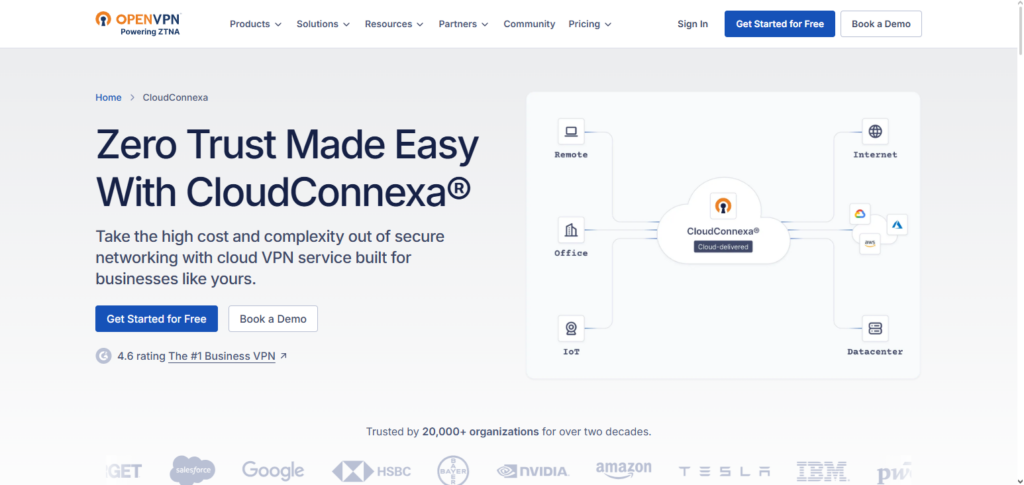Click the IBM logo
This screenshot has width=1024, height=485.
823,471
